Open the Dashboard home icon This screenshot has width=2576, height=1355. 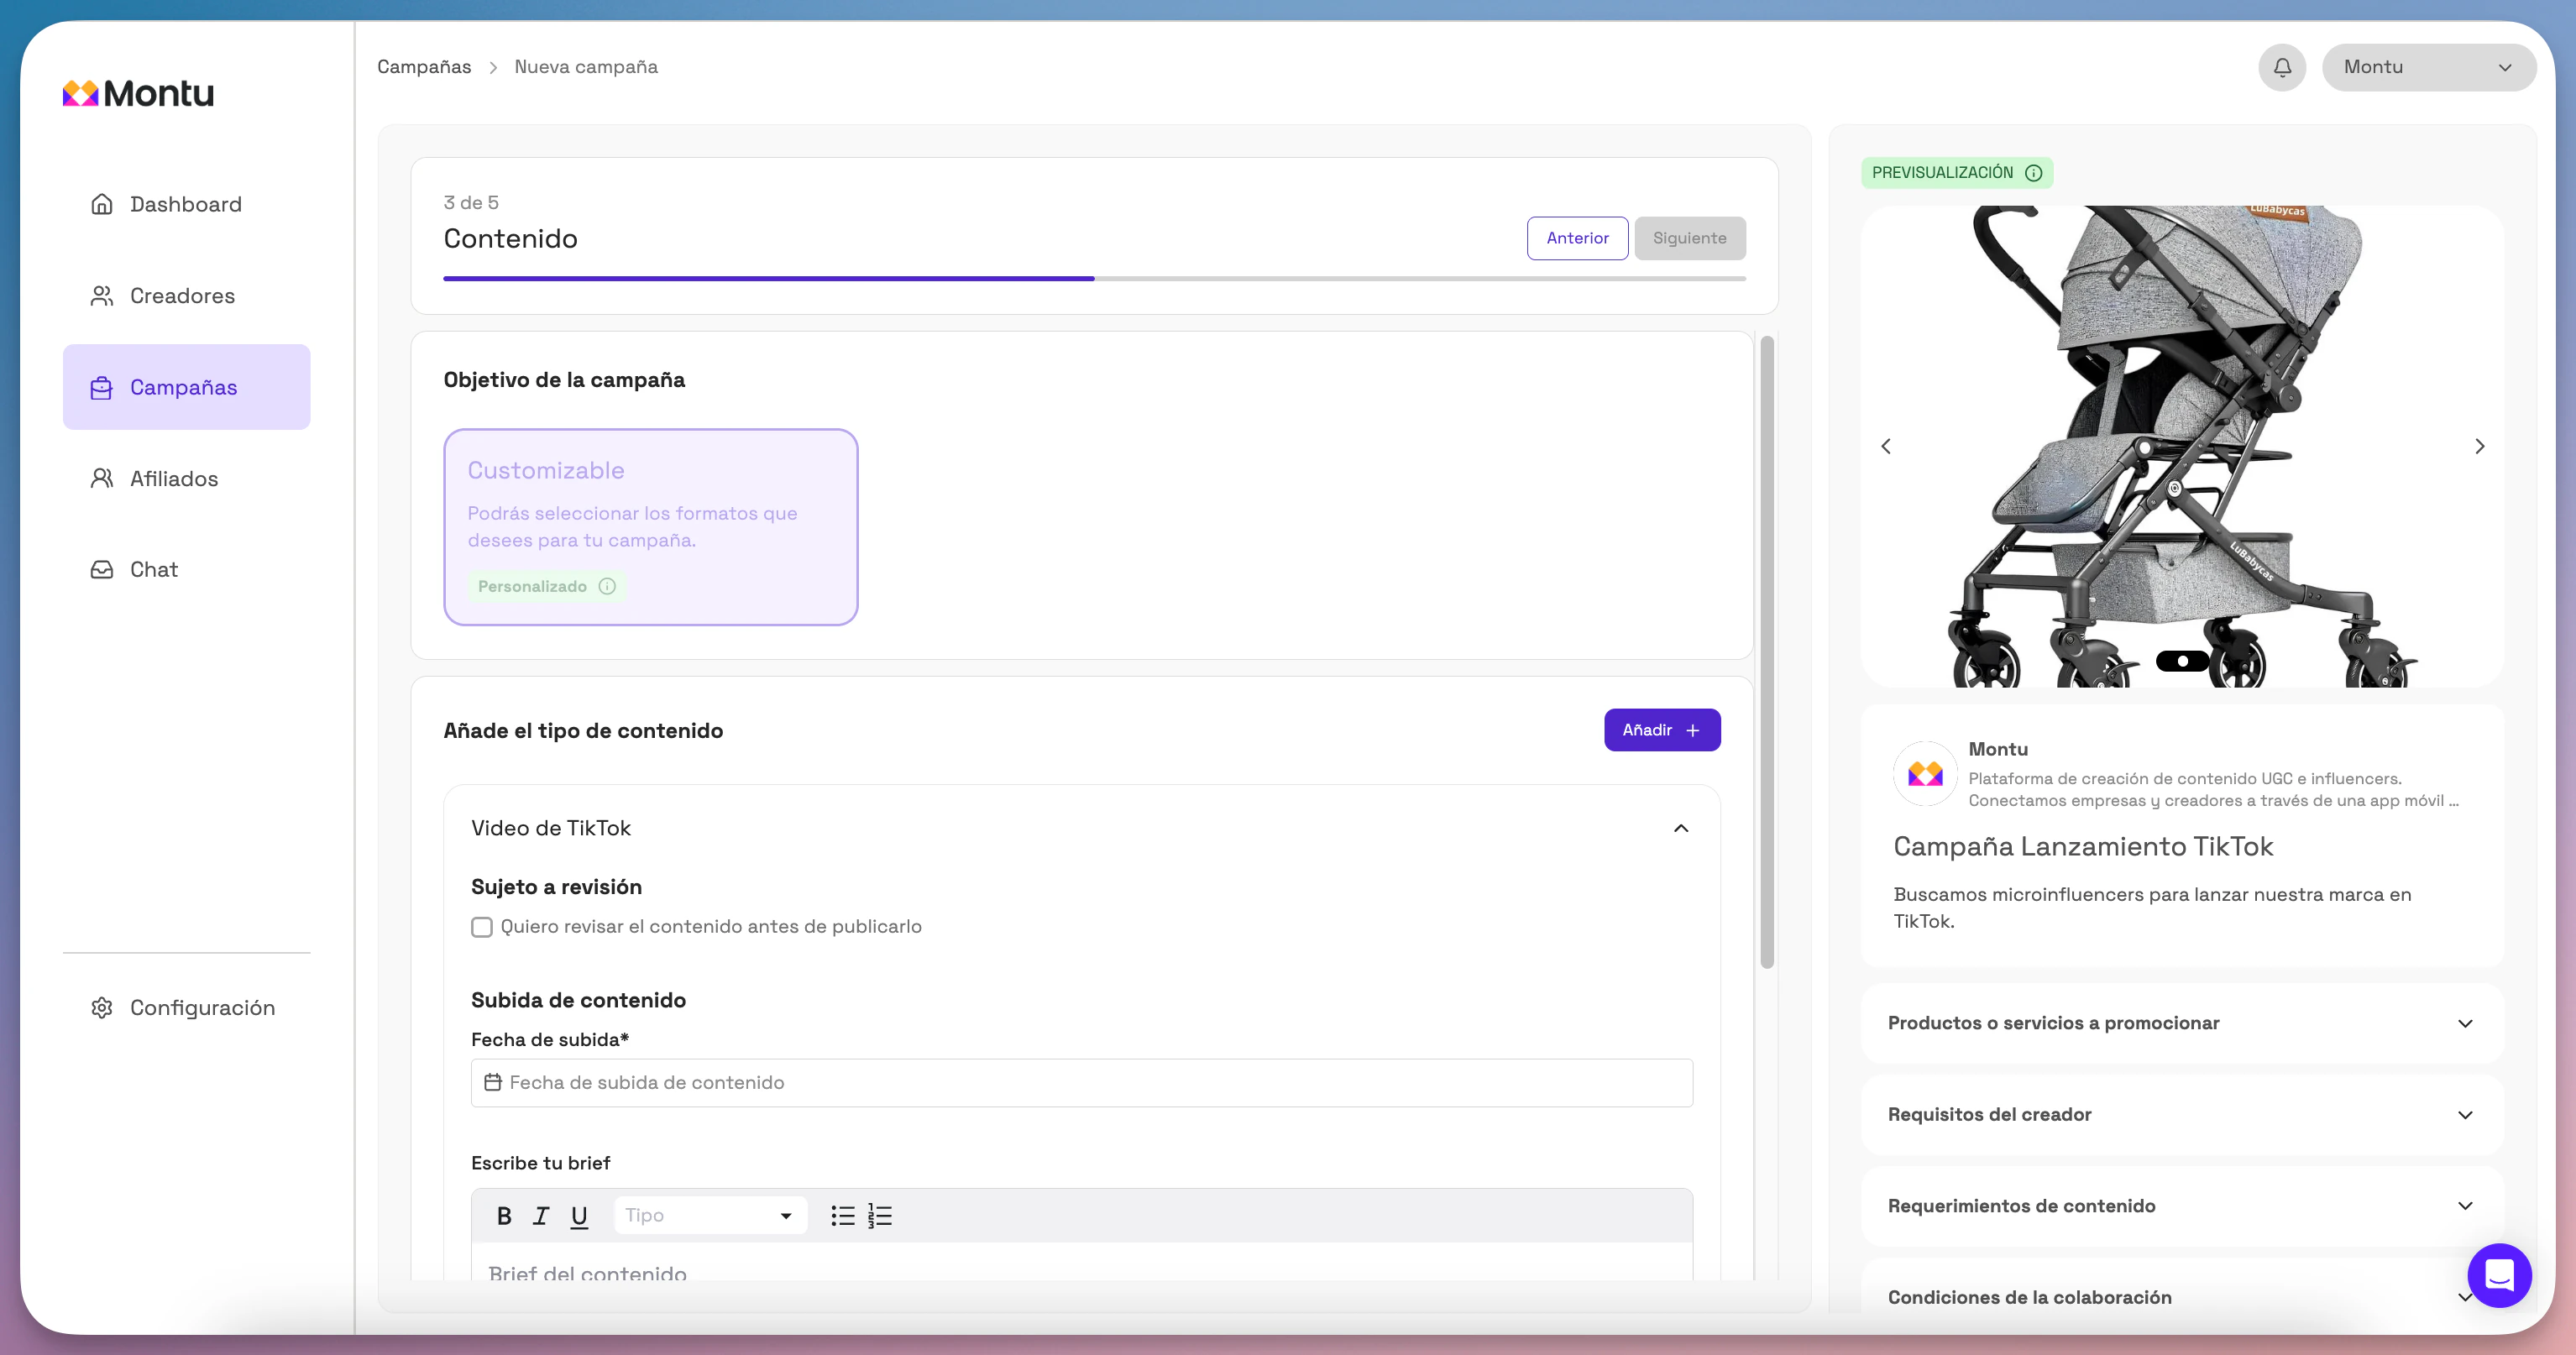point(102,204)
